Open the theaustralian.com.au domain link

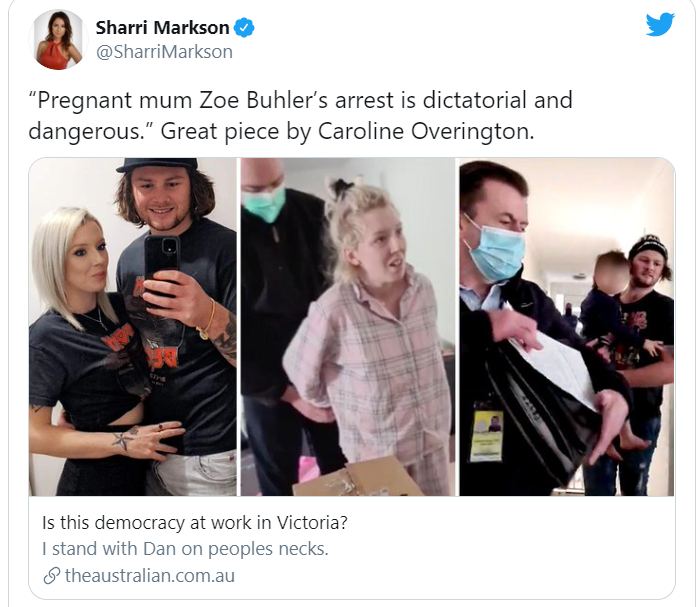point(150,575)
